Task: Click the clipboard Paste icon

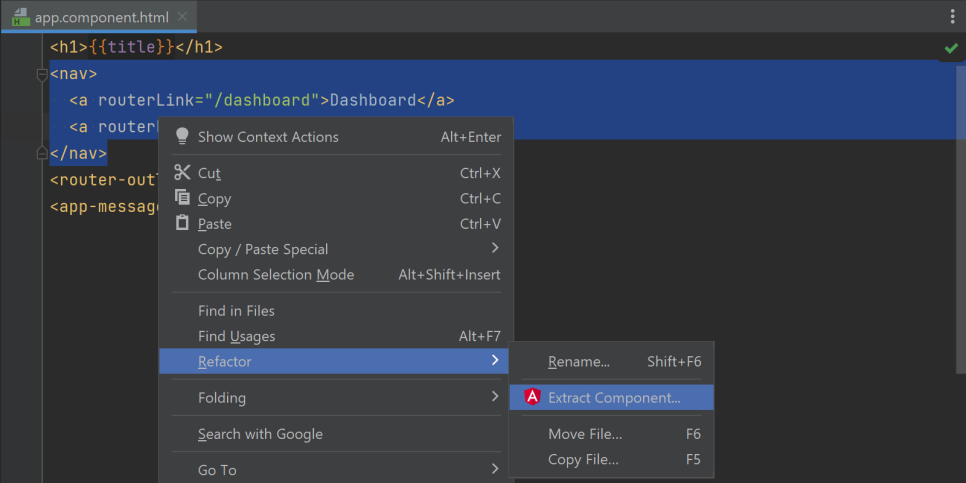Action: [x=182, y=223]
